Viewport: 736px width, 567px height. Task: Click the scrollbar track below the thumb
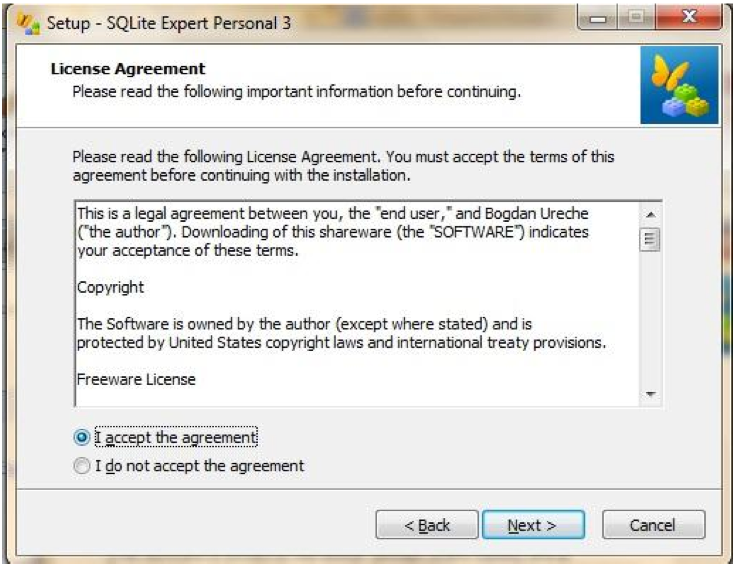click(651, 317)
